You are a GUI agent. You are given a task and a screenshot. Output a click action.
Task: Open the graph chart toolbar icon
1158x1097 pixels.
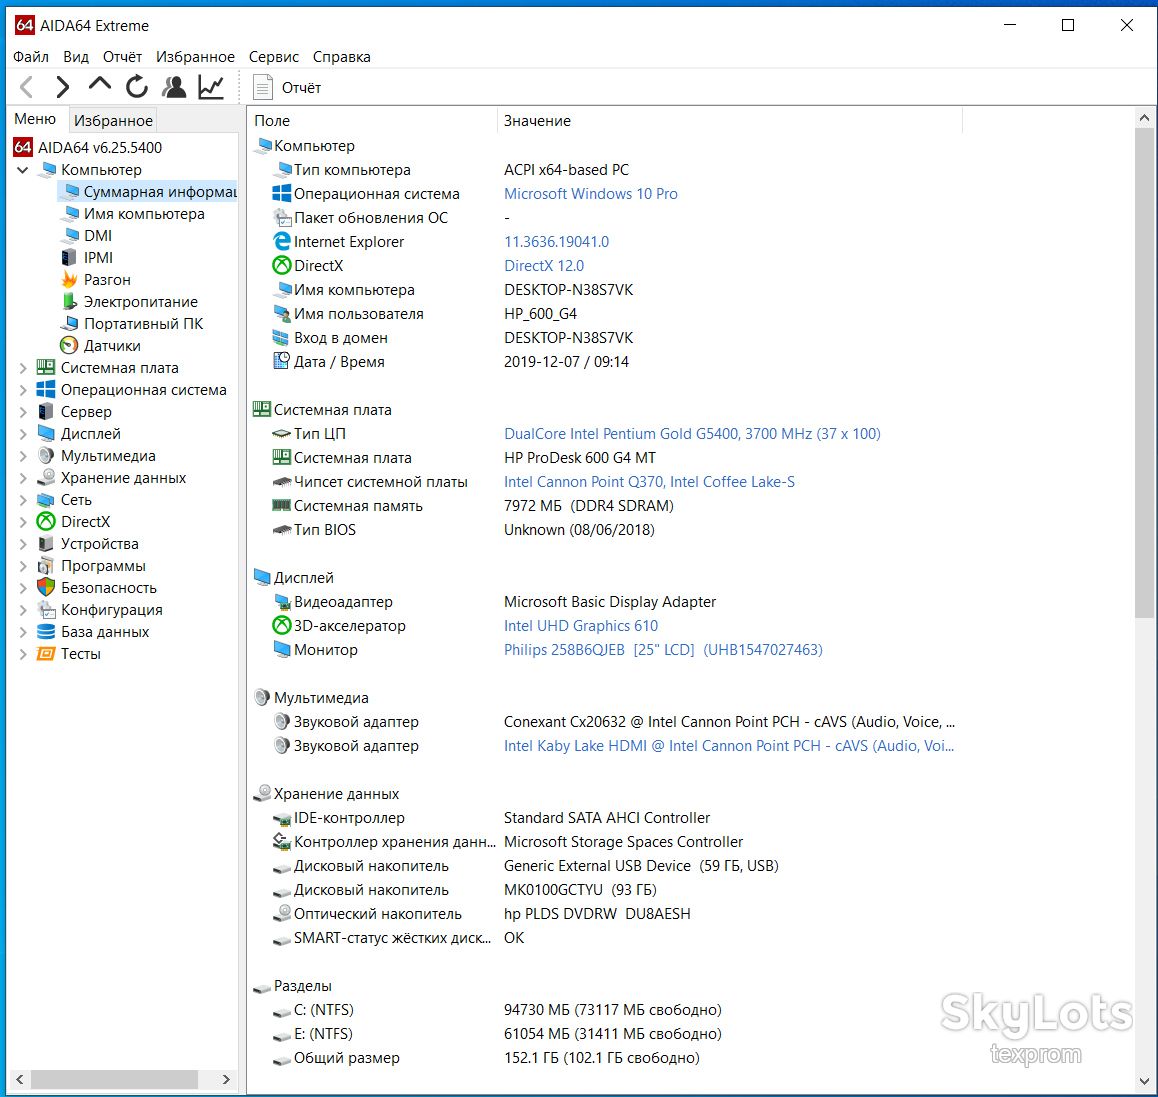coord(211,87)
